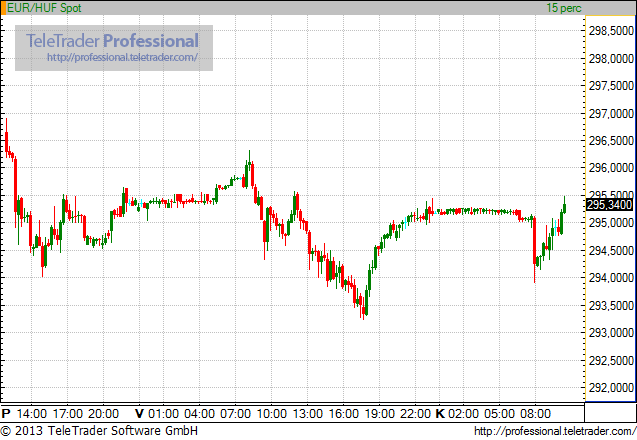
Task: Click the 2013 TeleTrader Software GmbH copyright text
Action: tap(99, 431)
